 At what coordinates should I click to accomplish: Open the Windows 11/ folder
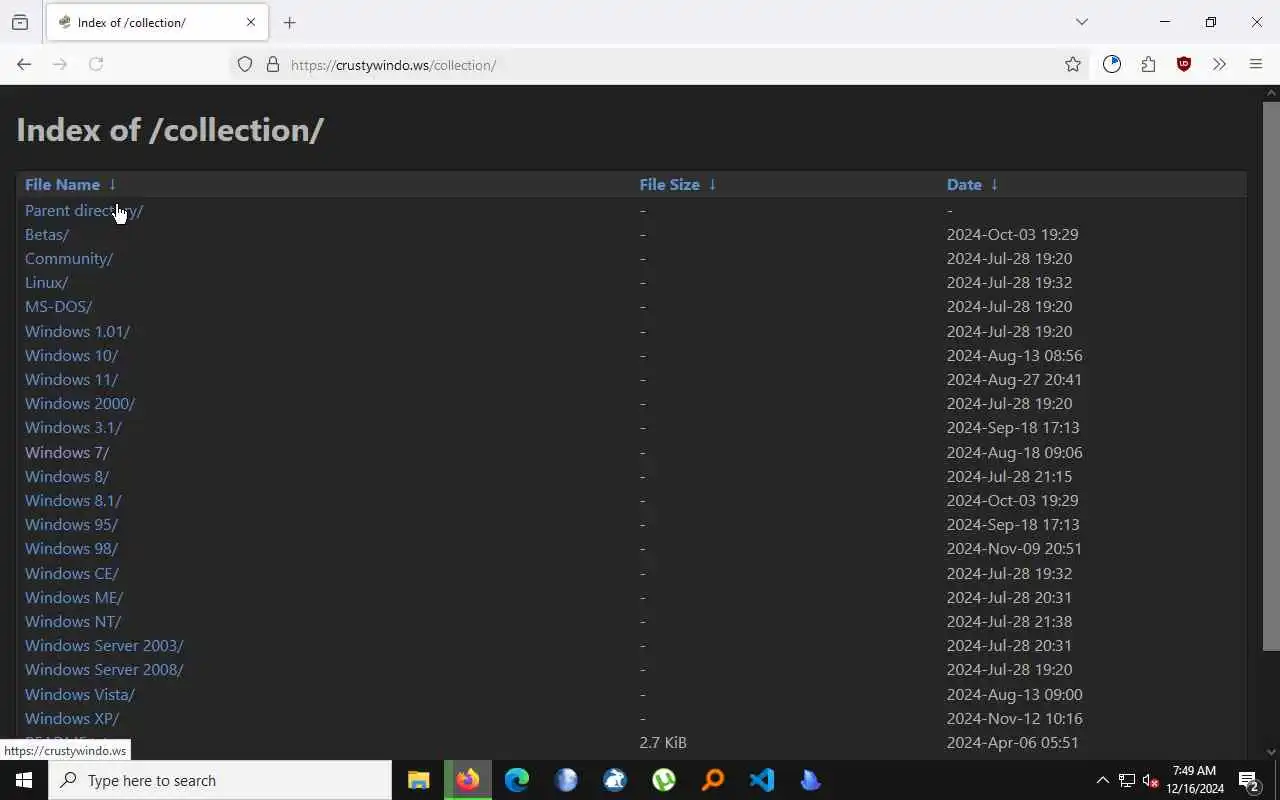(x=71, y=379)
